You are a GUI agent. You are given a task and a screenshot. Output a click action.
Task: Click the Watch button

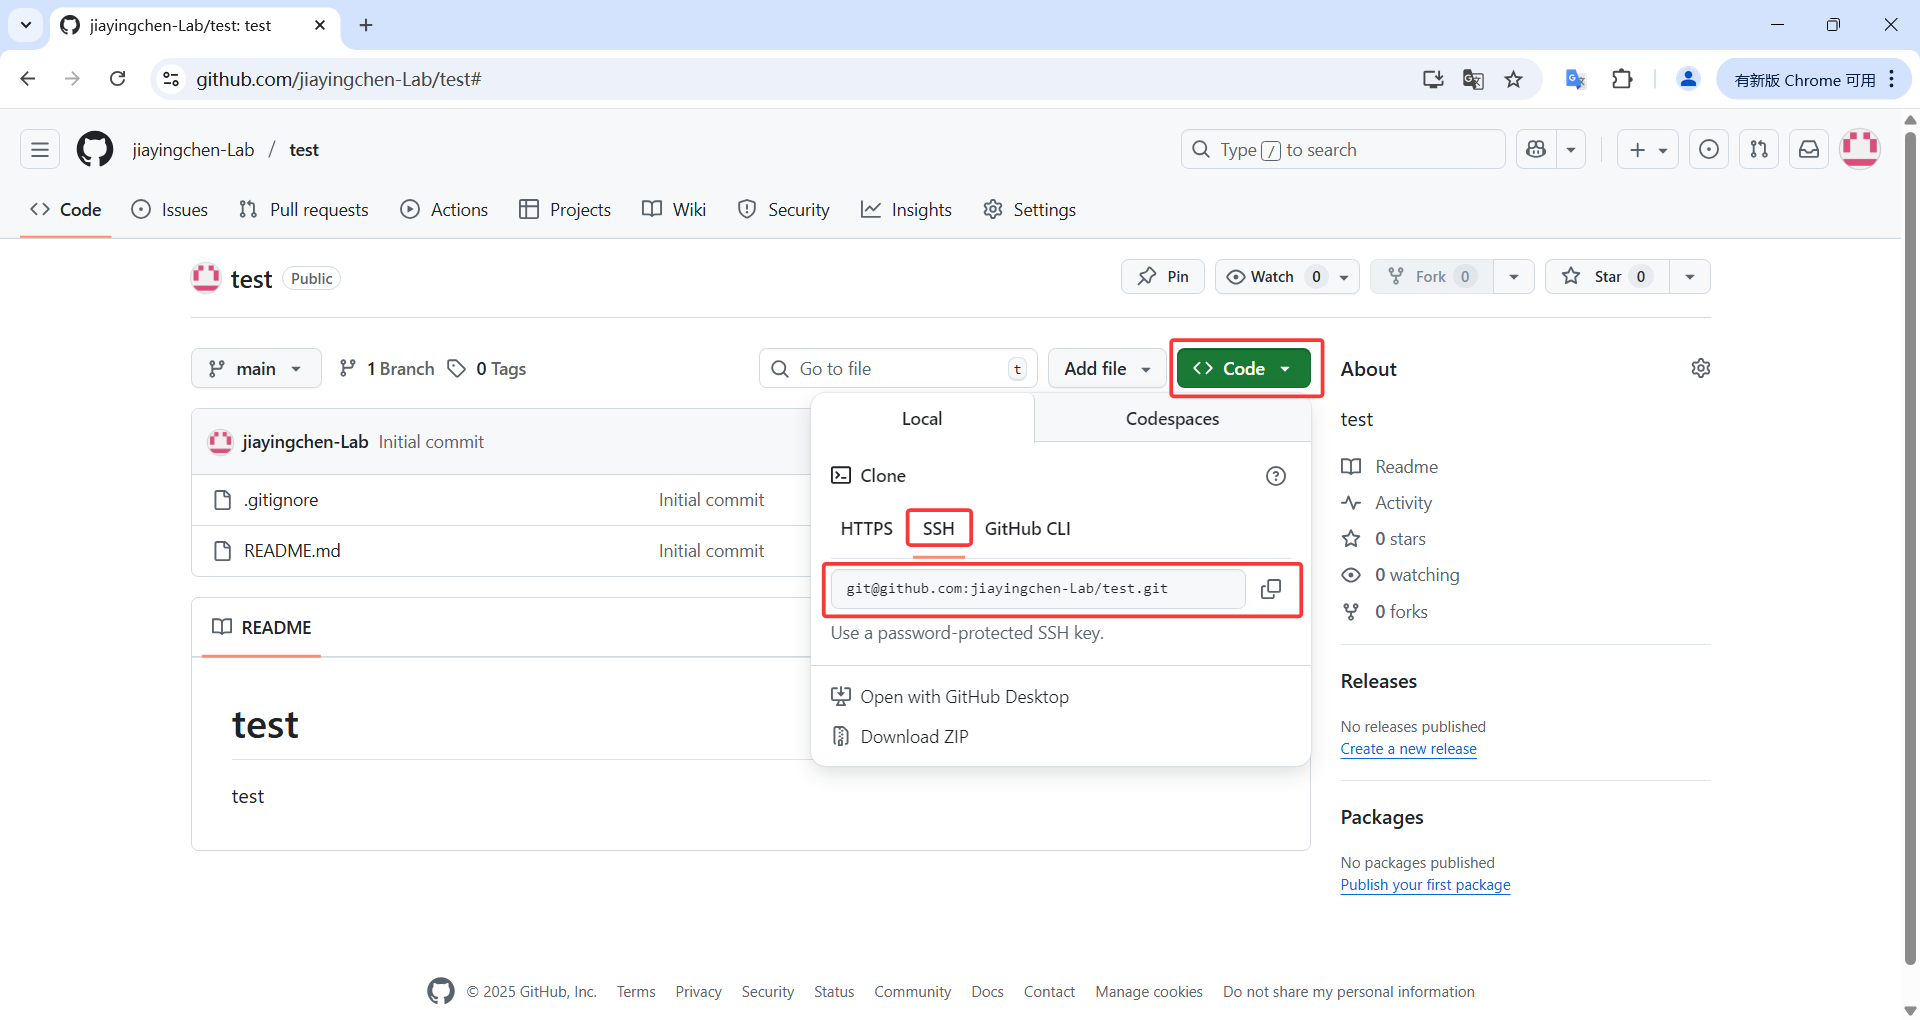1275,277
